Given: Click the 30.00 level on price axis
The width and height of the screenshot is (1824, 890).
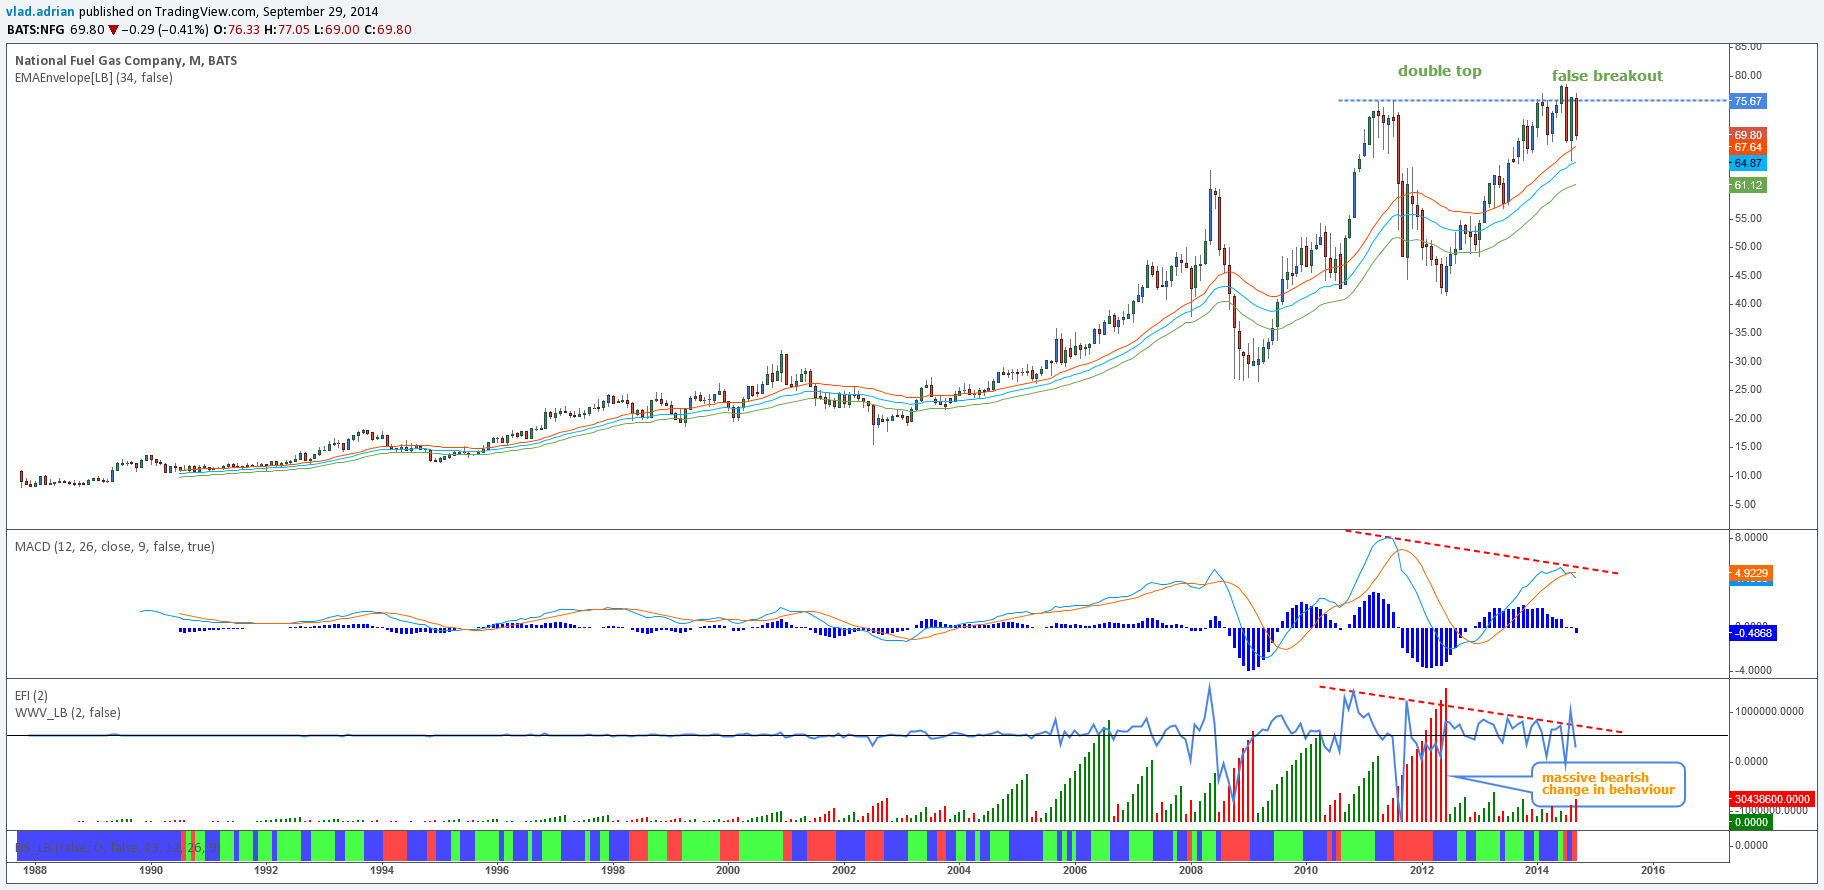Looking at the screenshot, I should (1748, 361).
